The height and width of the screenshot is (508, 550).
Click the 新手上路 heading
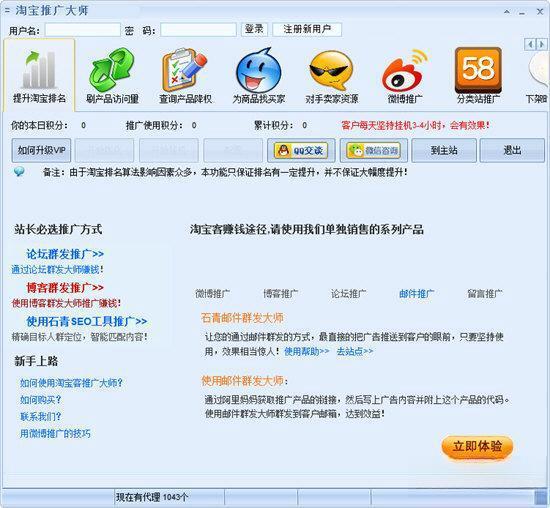point(36,361)
